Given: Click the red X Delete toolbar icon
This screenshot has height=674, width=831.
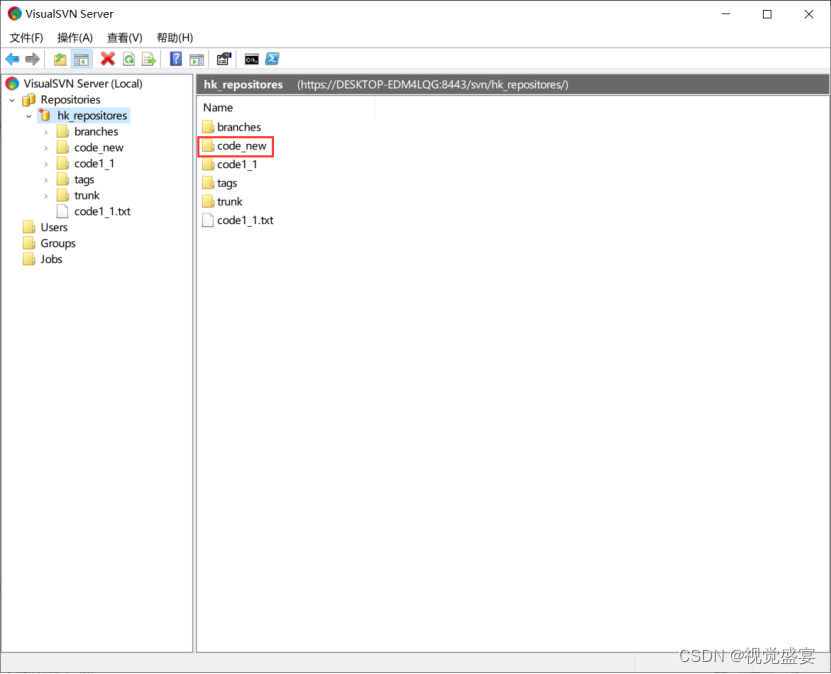Looking at the screenshot, I should coord(108,59).
